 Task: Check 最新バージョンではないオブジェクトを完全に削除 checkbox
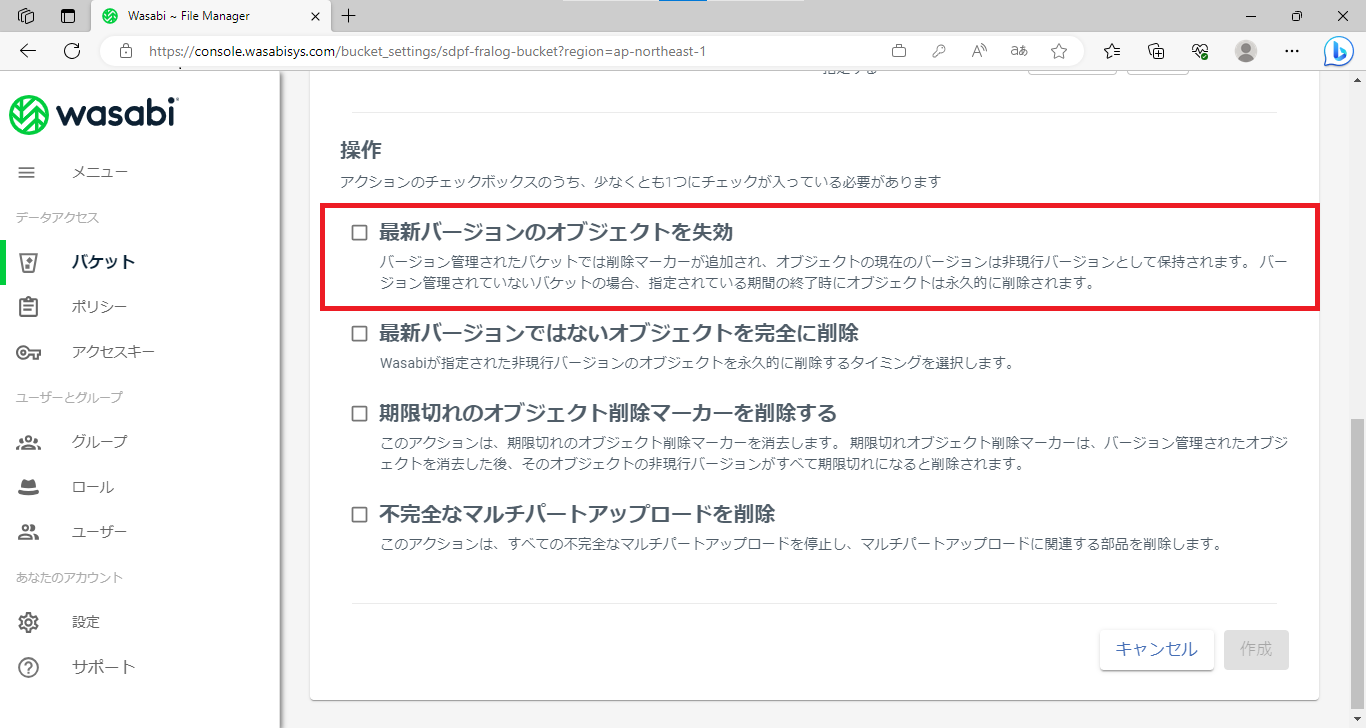point(359,333)
